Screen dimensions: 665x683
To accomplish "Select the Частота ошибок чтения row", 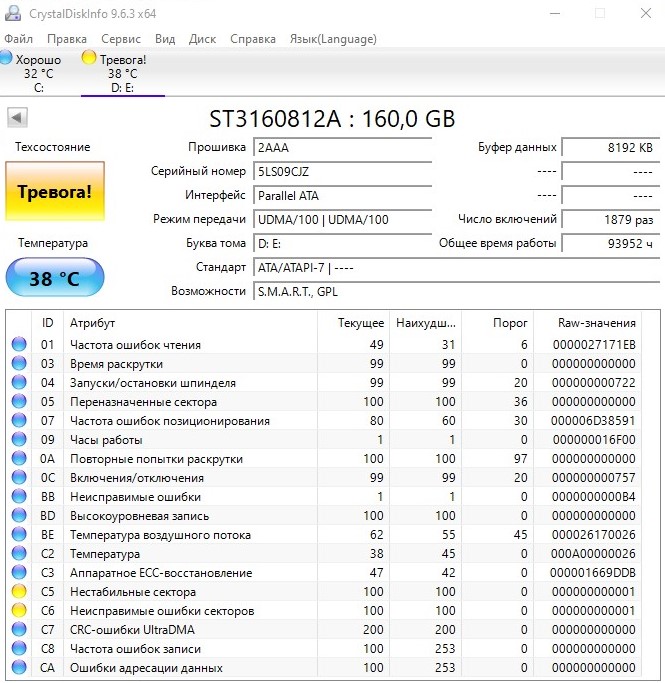I will coord(324,345).
